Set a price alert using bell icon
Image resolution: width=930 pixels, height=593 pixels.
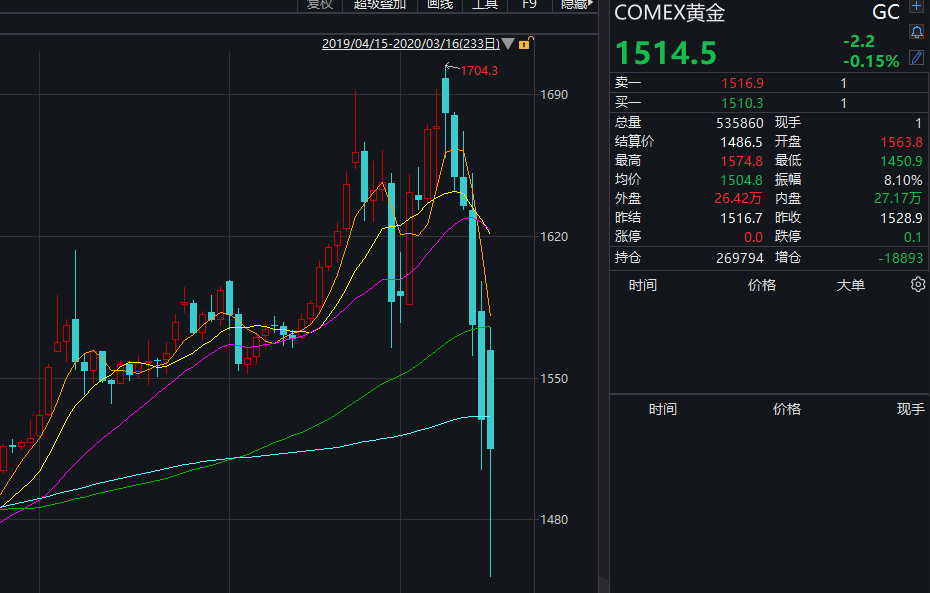pos(916,32)
